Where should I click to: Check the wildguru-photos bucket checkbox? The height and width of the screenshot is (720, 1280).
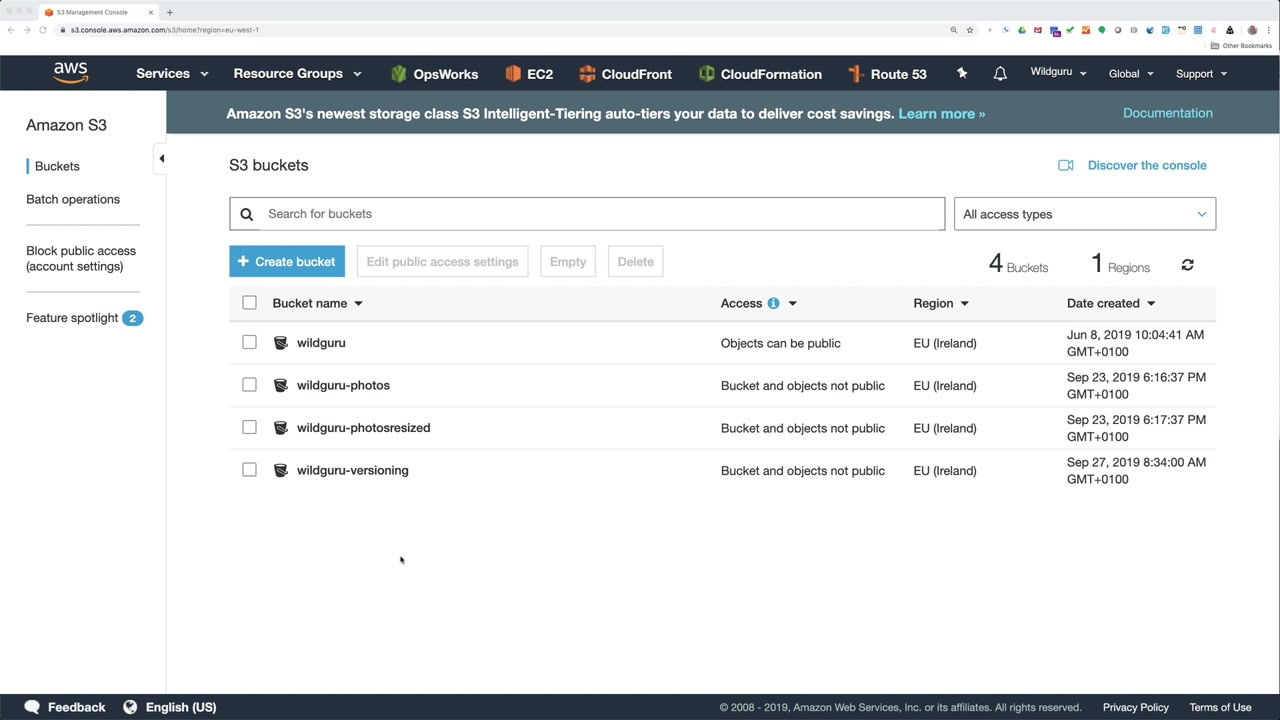pyautogui.click(x=249, y=385)
